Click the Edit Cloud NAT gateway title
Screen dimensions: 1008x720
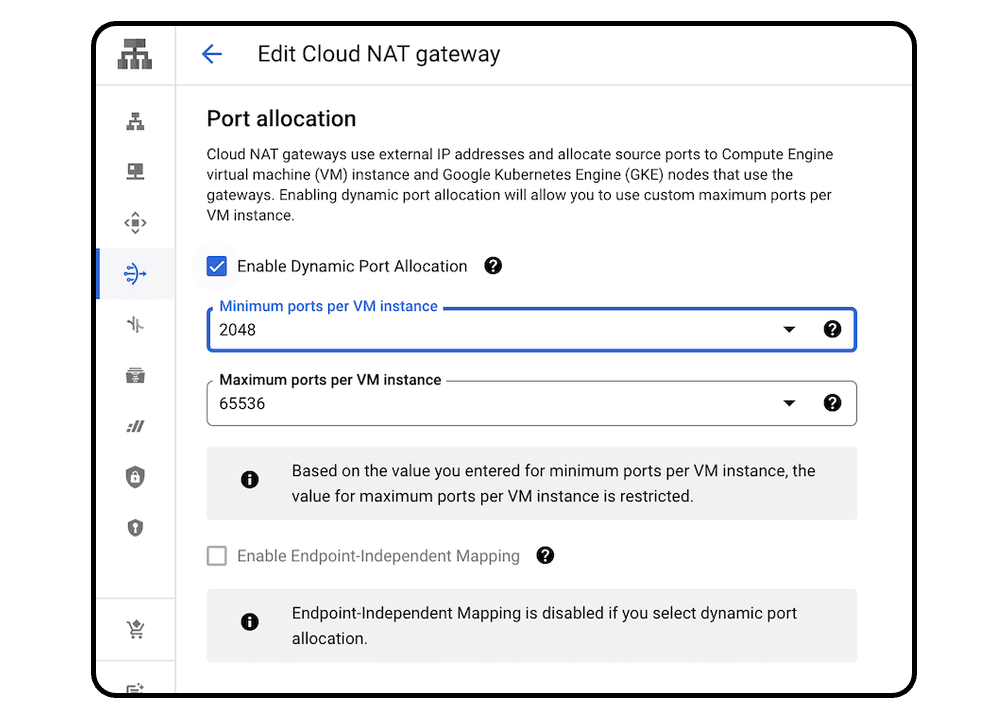click(379, 54)
